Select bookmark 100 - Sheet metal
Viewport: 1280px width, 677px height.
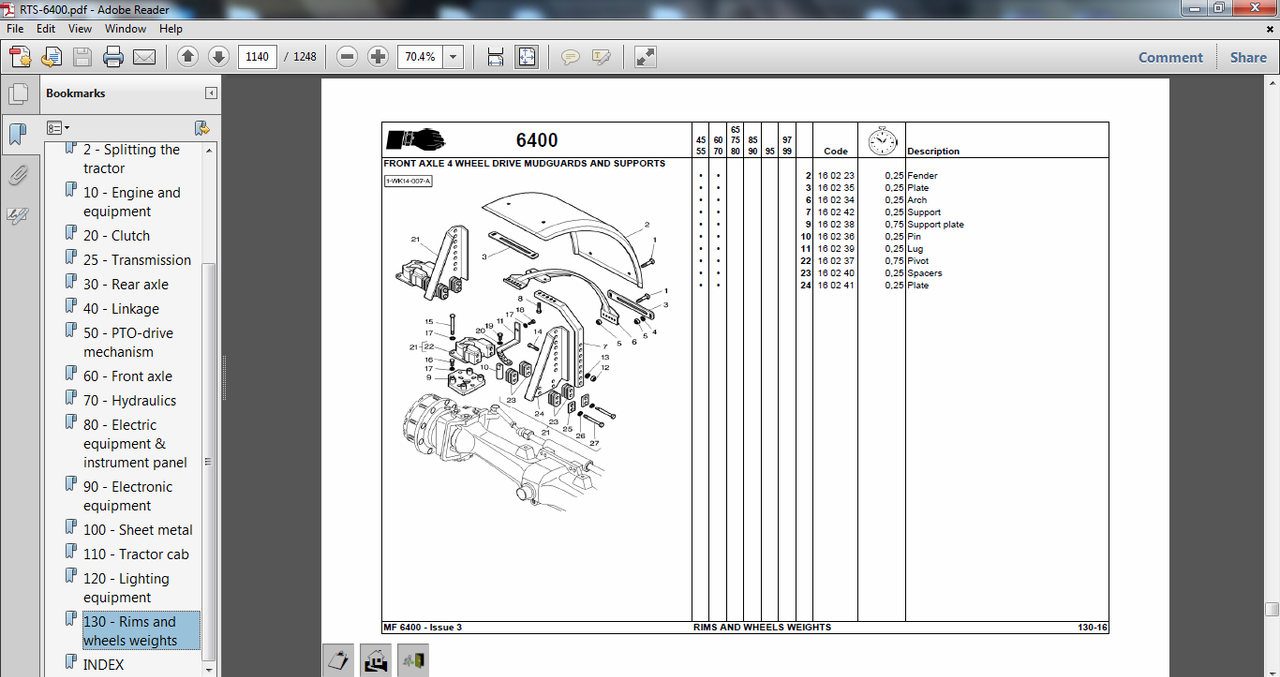tap(138, 530)
